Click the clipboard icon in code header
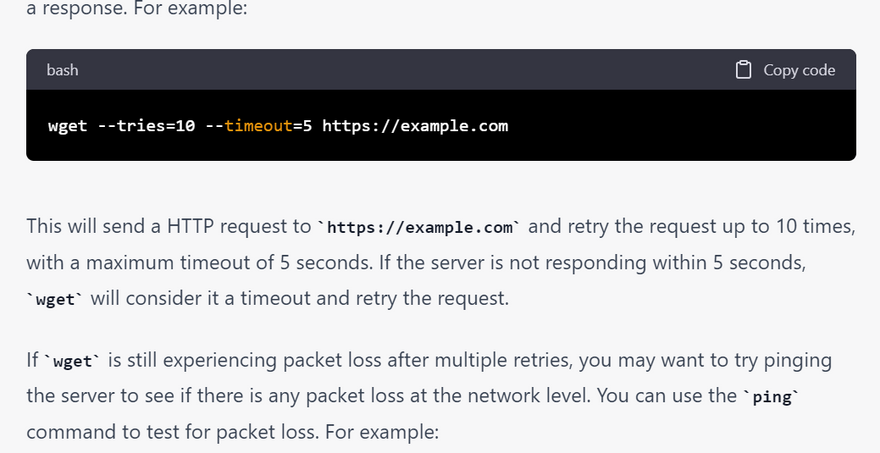Viewport: 880px width, 453px height. [743, 70]
